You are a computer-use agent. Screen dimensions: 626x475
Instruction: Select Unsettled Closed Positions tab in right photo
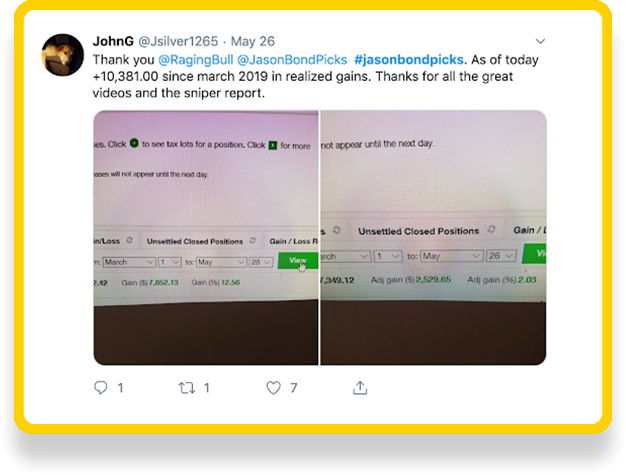point(418,231)
